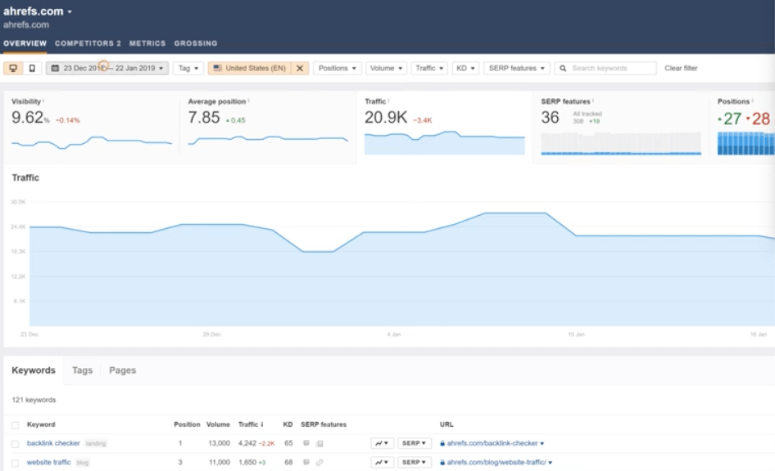775x471 pixels.
Task: Open the KD filter dropdown
Action: pyautogui.click(x=466, y=68)
